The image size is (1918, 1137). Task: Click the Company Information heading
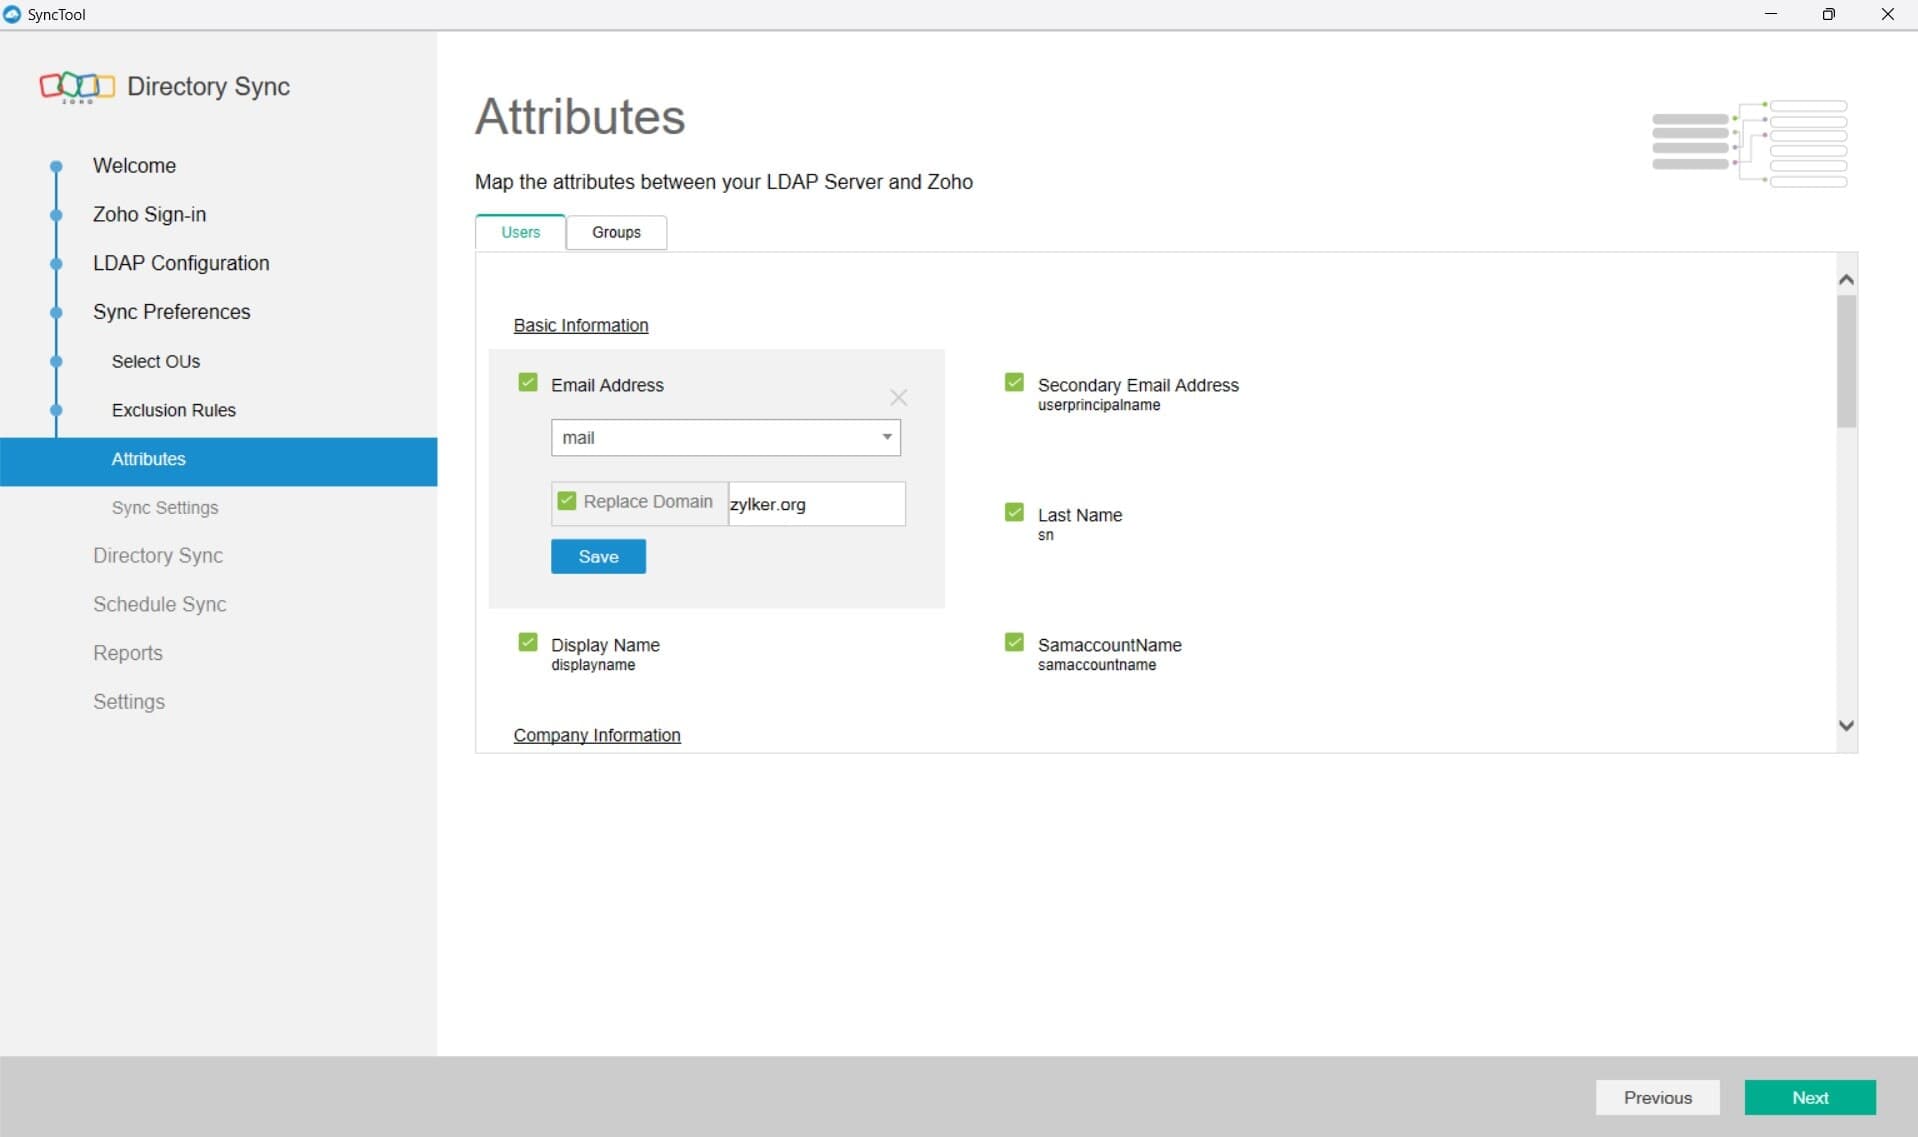coord(597,736)
